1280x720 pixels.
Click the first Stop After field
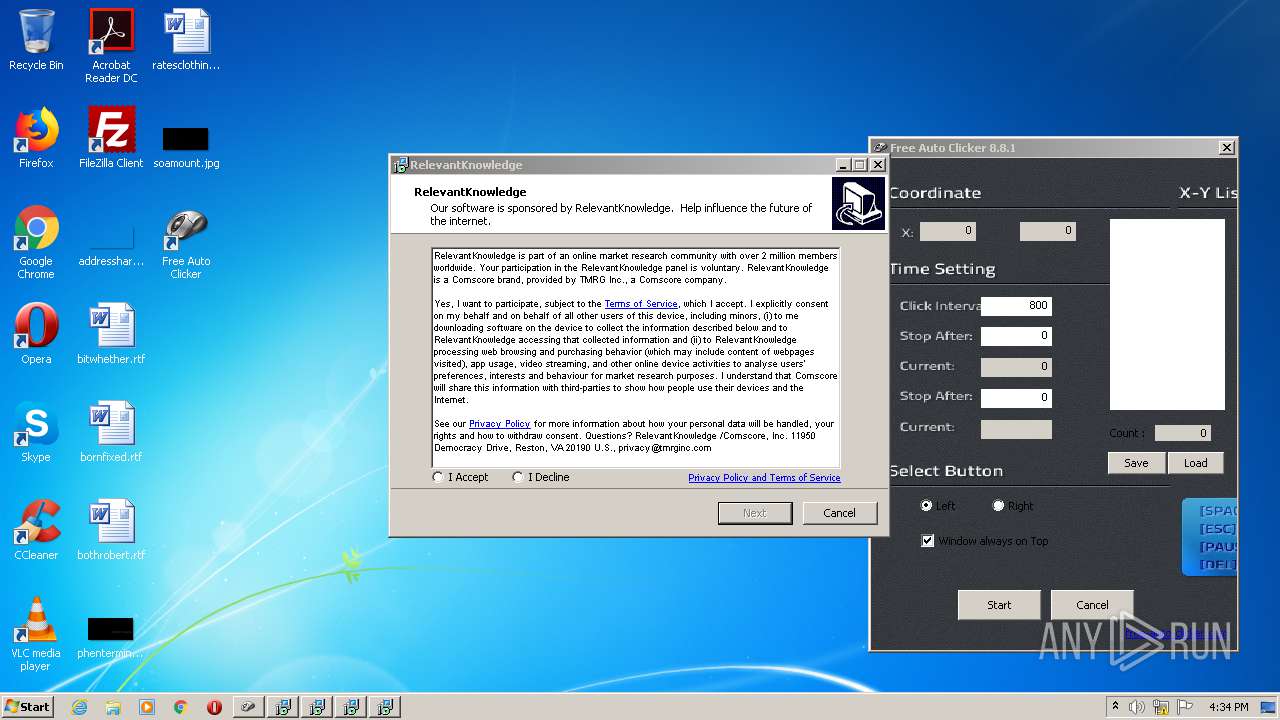1016,336
